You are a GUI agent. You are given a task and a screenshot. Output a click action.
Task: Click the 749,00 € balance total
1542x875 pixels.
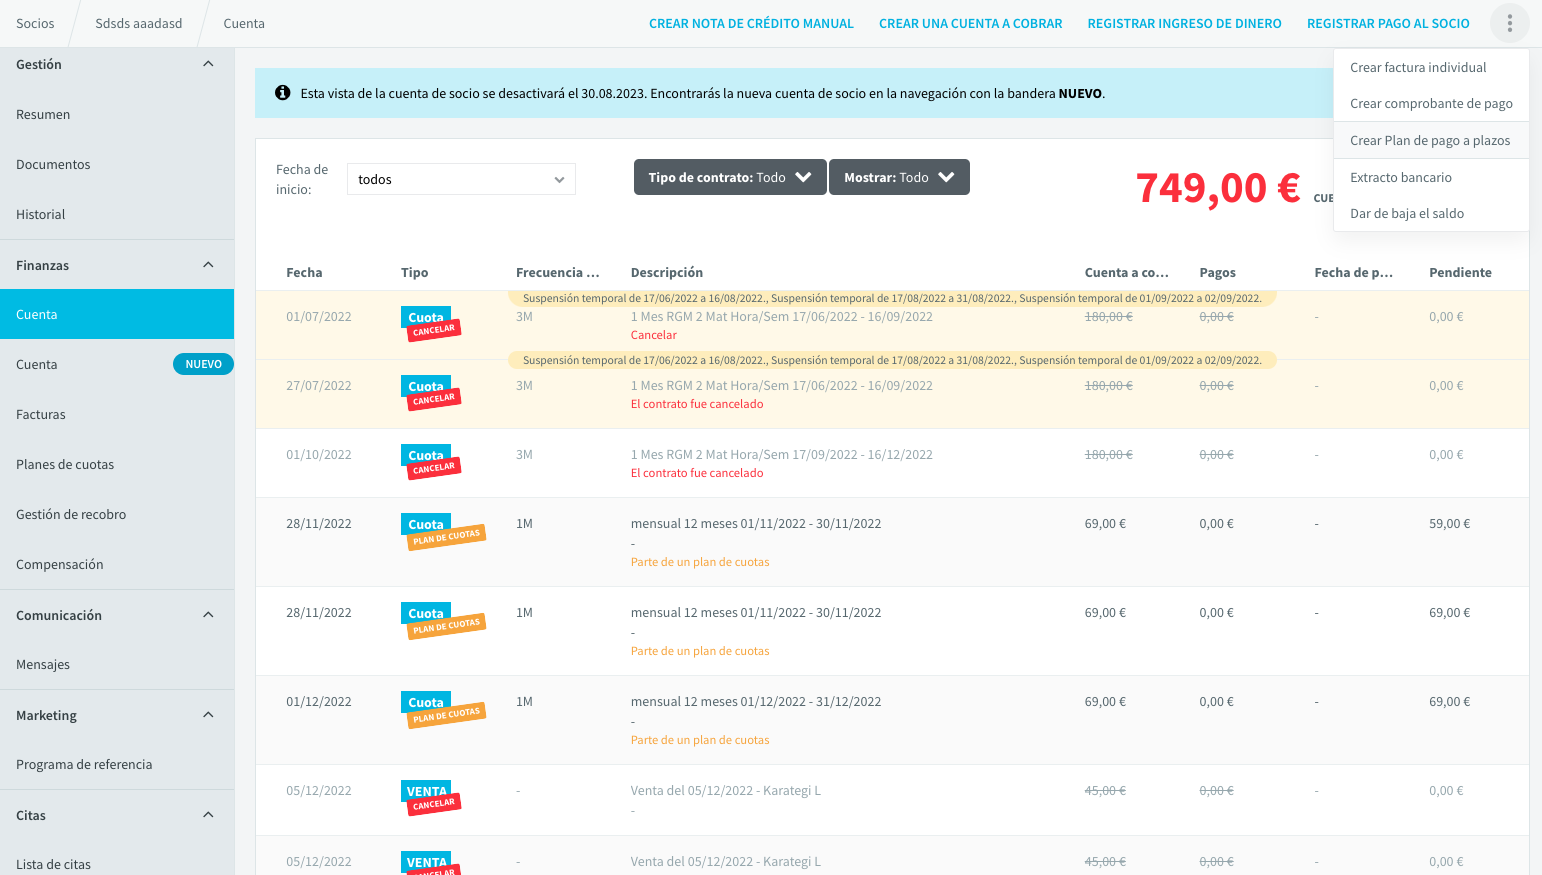(1218, 187)
